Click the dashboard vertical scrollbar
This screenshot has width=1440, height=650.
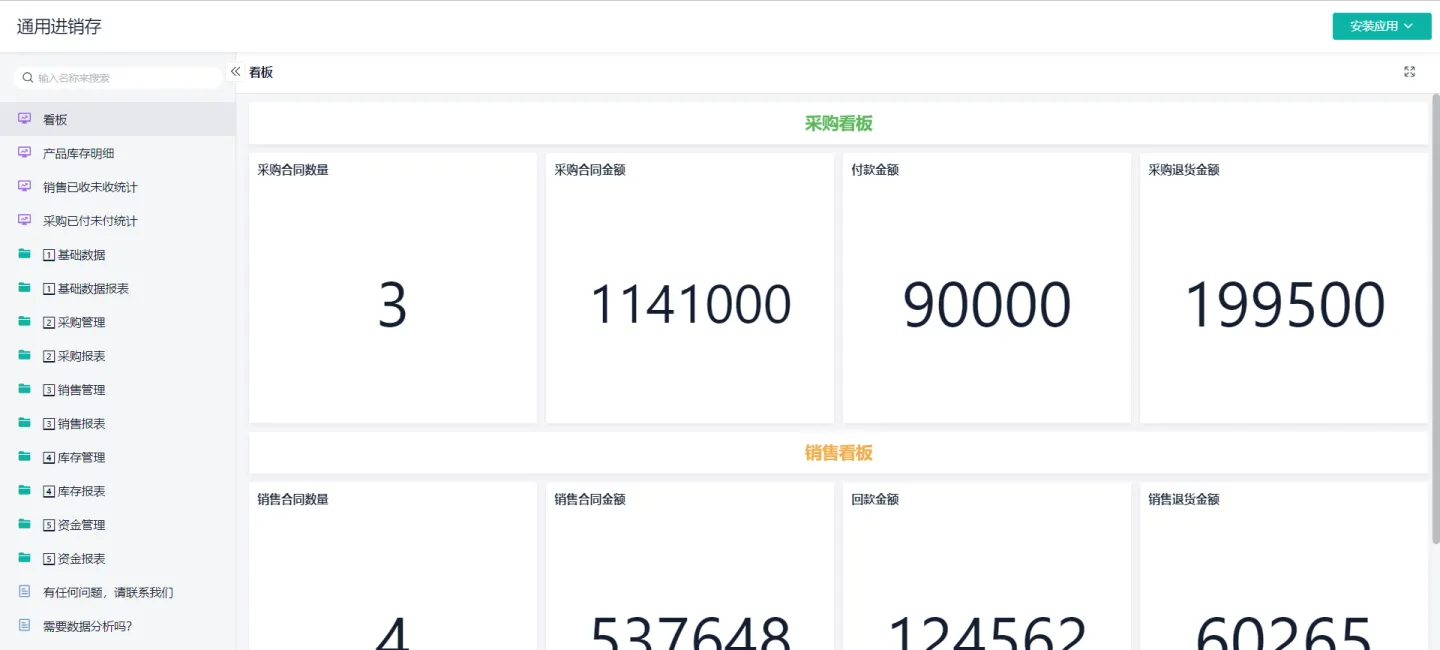[1436, 318]
